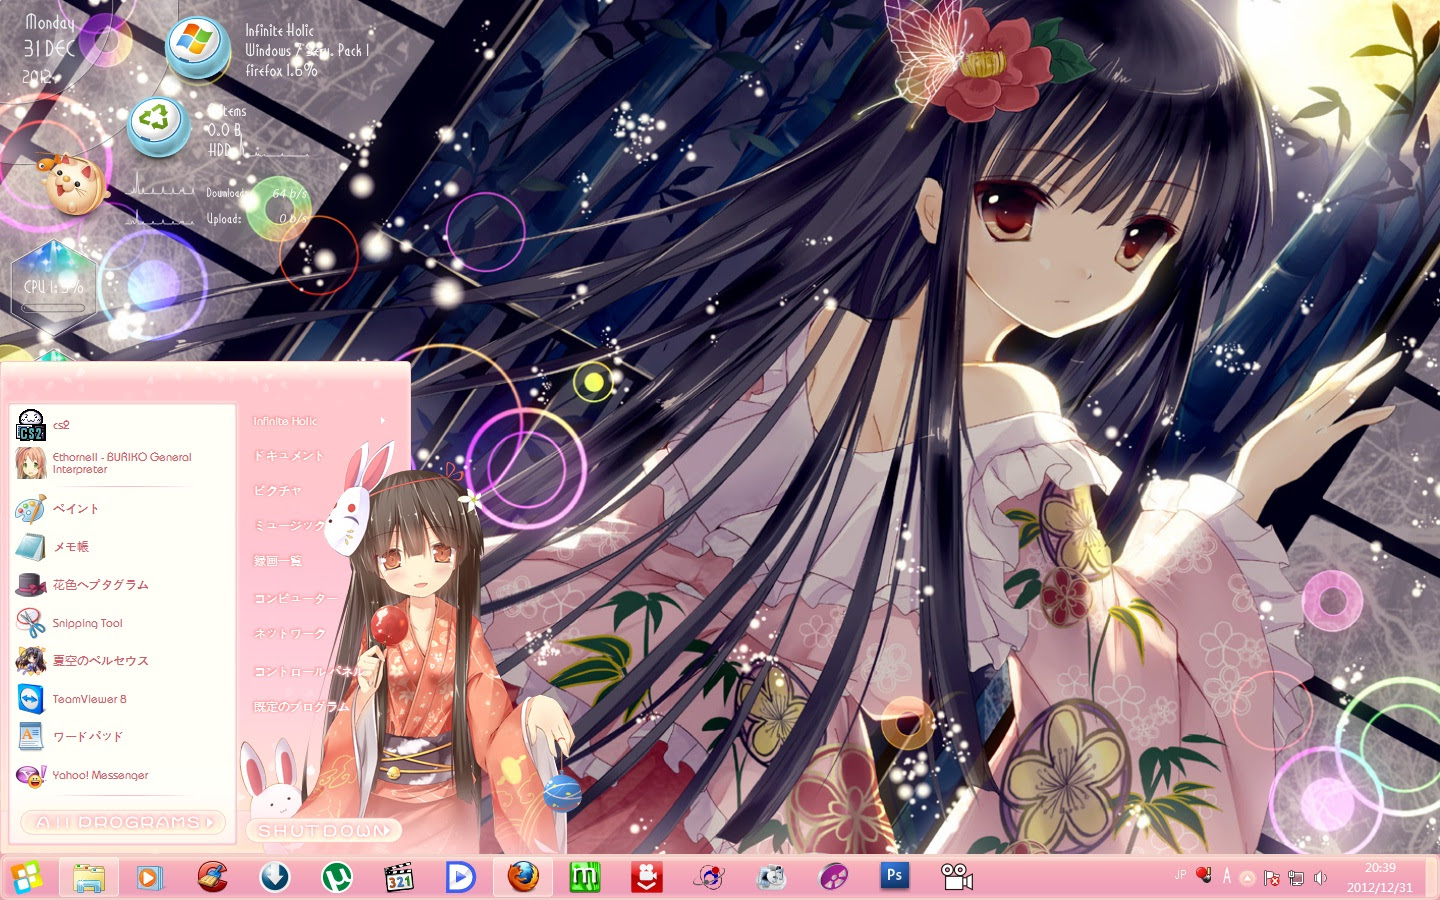Open the Windows Start orb on the taskbar

pyautogui.click(x=27, y=878)
